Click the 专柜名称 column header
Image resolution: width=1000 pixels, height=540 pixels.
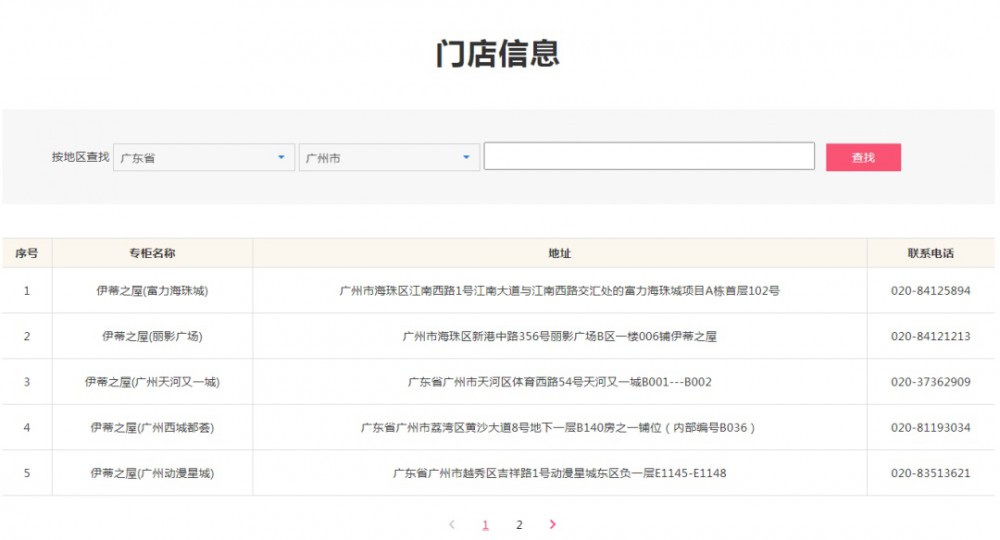(x=152, y=253)
